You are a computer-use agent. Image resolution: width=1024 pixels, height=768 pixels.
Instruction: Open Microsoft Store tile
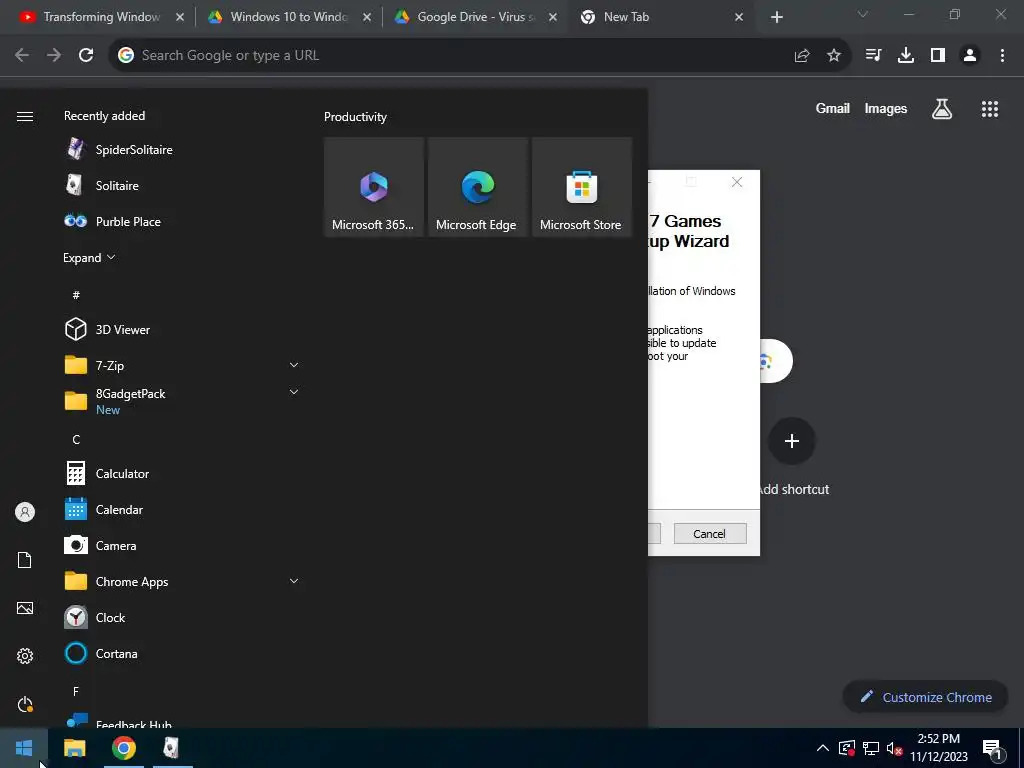pos(582,187)
